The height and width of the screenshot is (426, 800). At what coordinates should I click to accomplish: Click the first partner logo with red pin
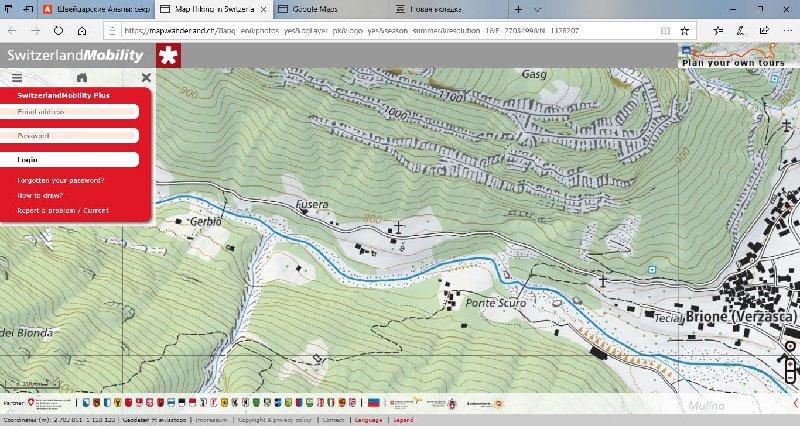point(51,404)
